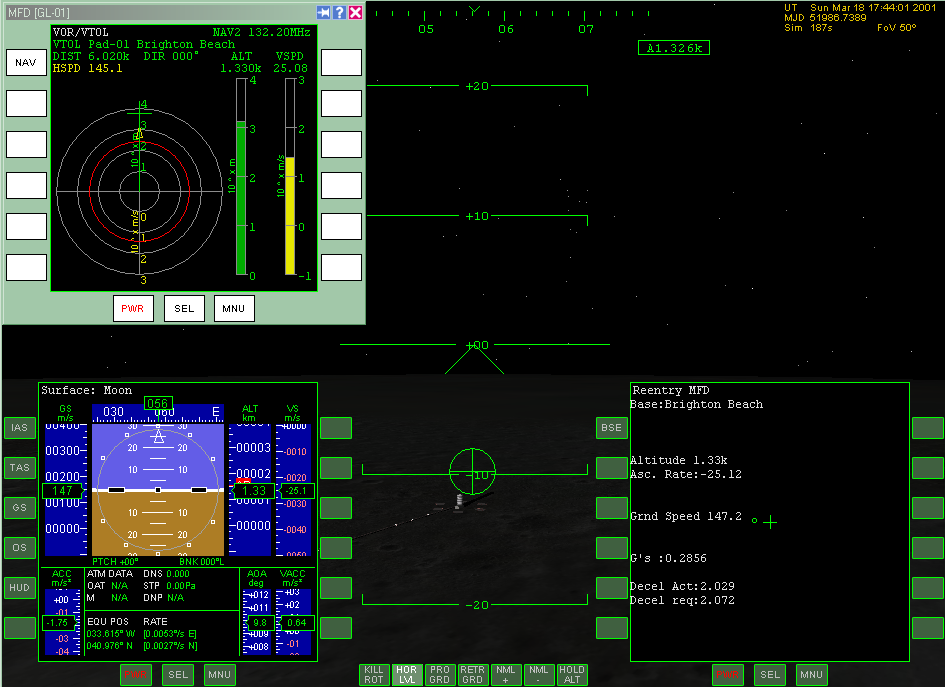Select TAS mode on the Surface MFD
Viewport: 945px width, 687px height.
tap(19, 468)
